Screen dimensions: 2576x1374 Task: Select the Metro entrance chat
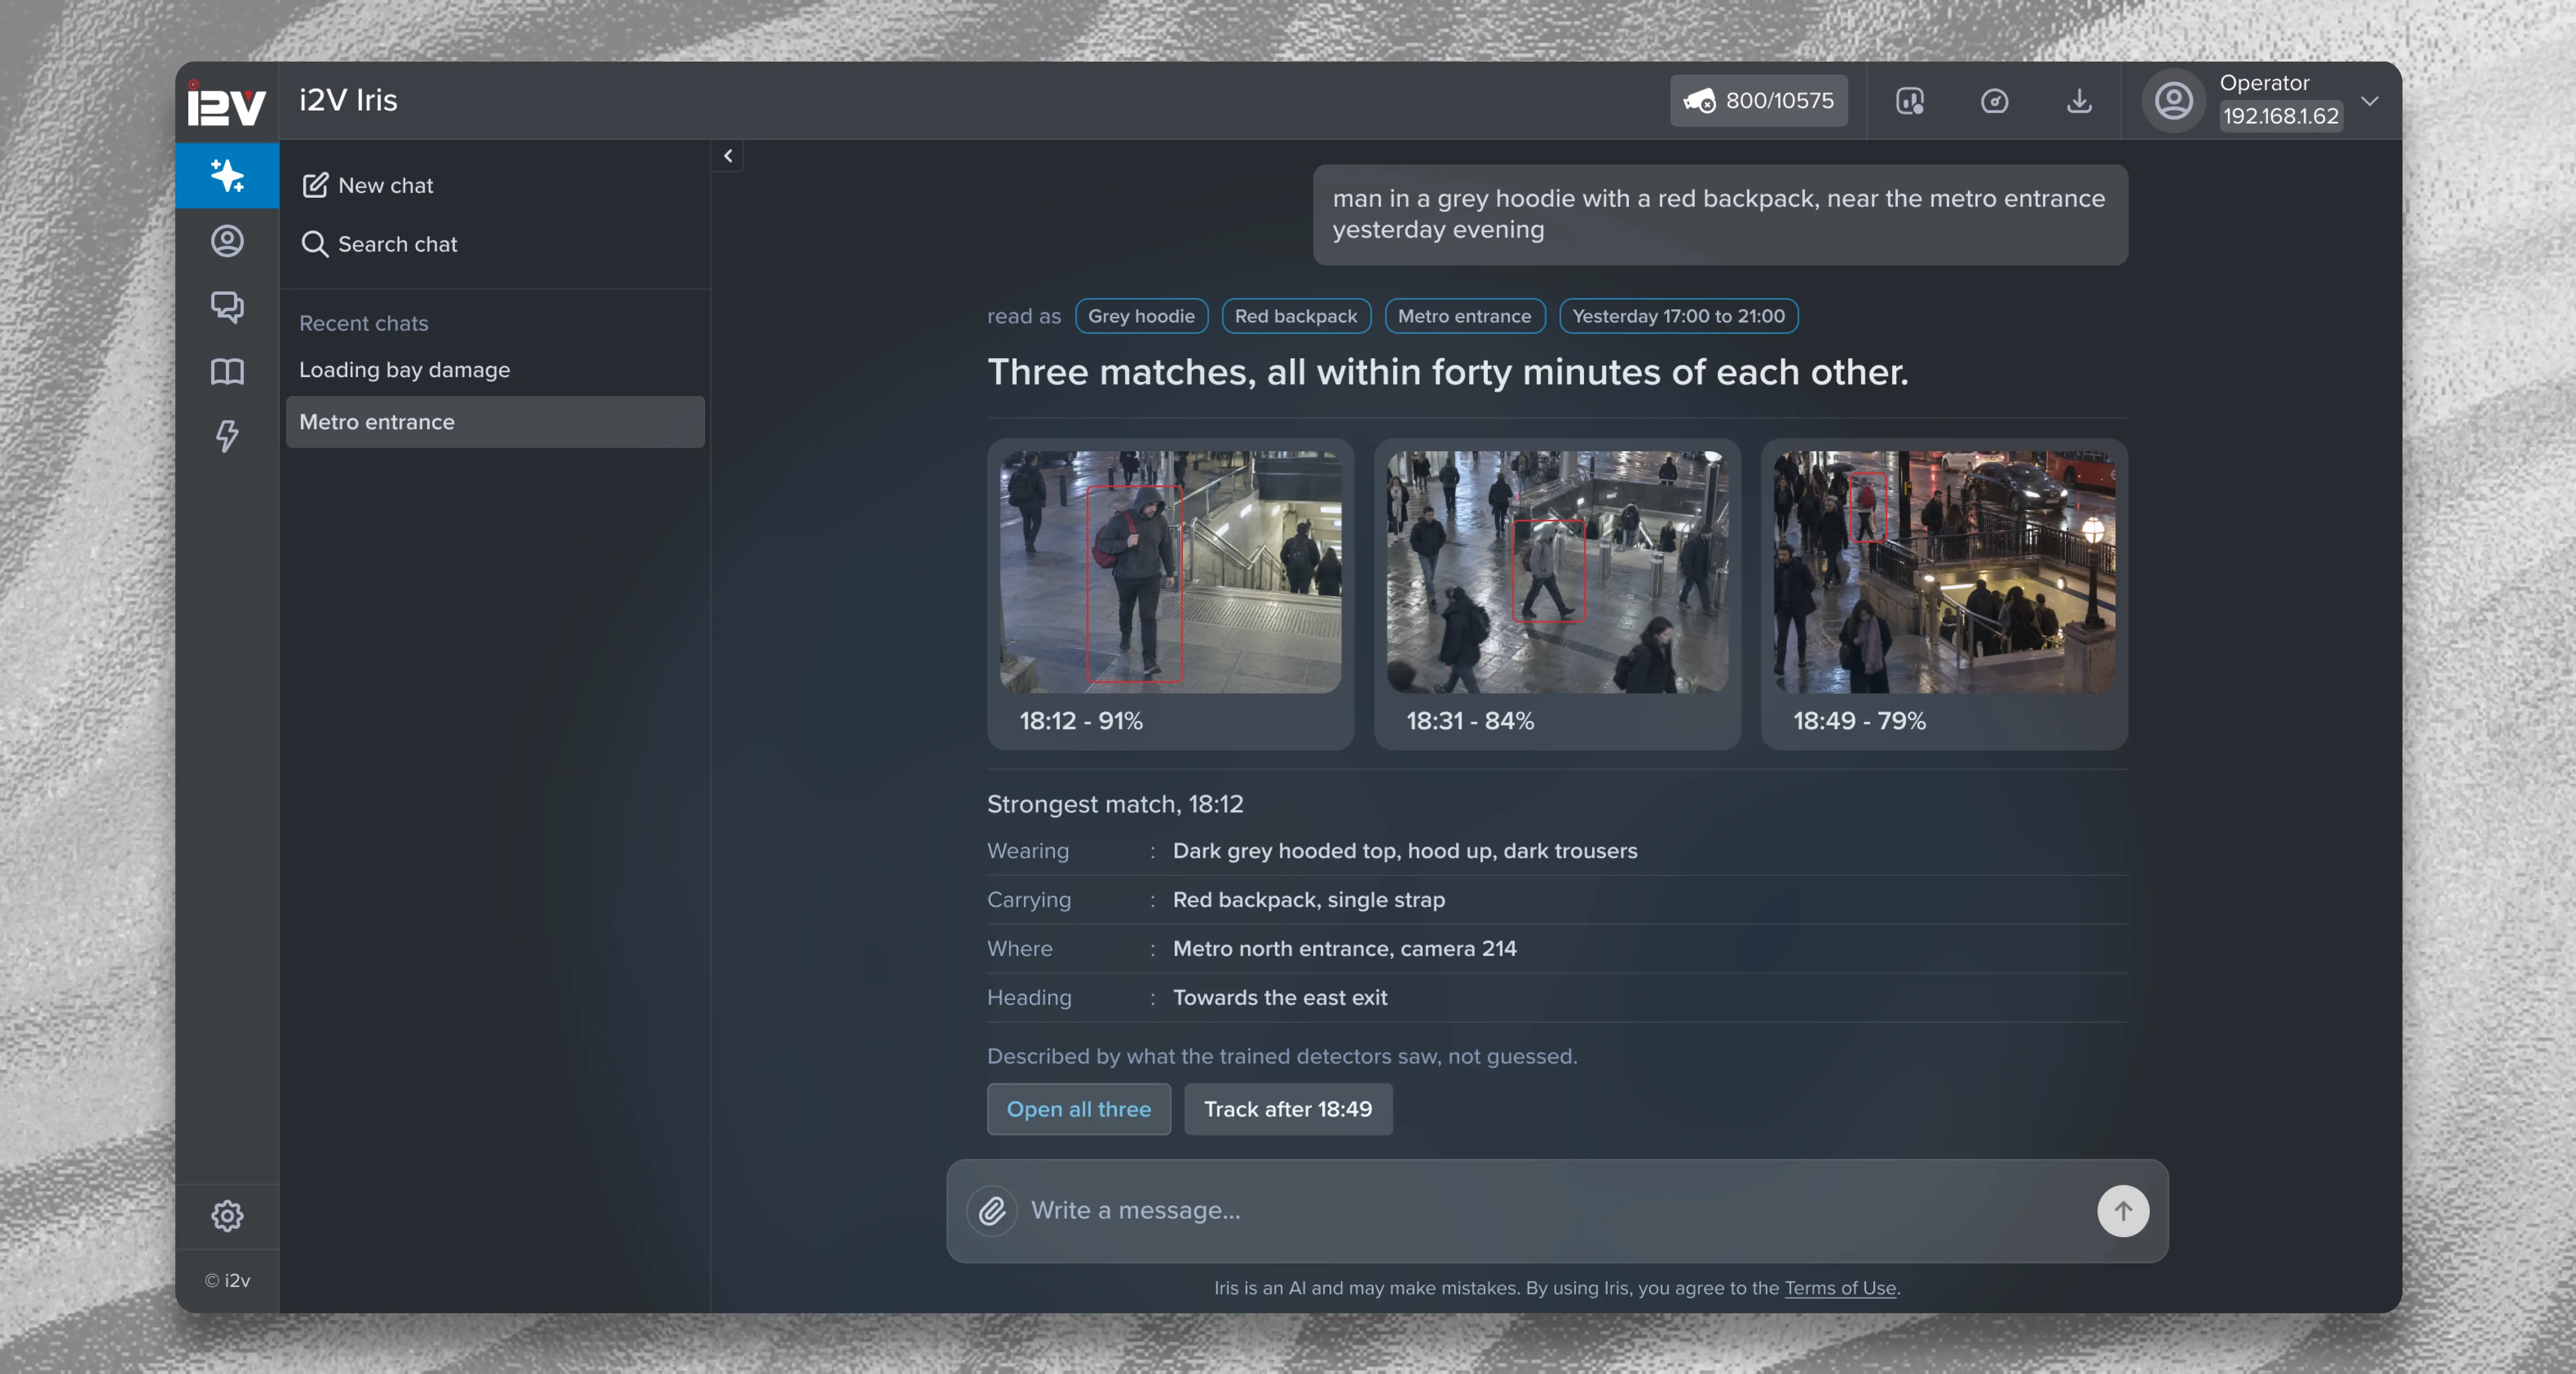(495, 422)
